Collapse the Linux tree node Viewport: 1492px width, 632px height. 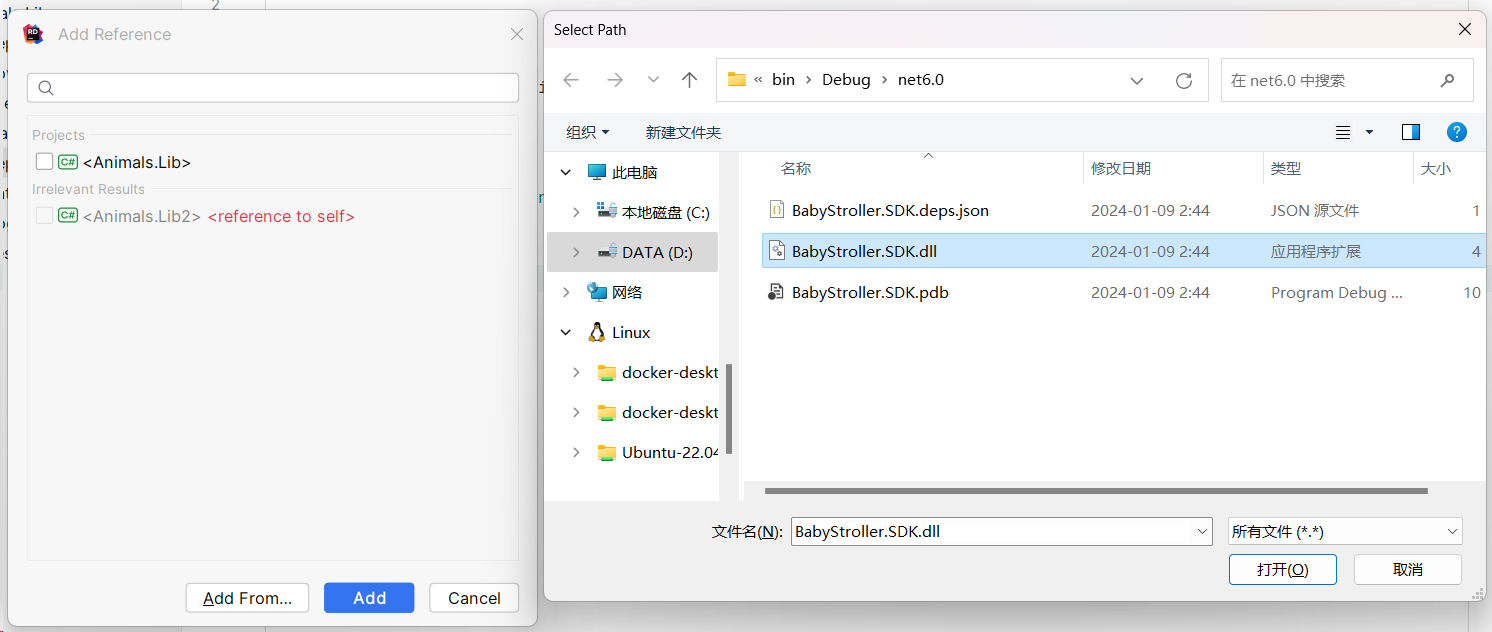coord(566,332)
